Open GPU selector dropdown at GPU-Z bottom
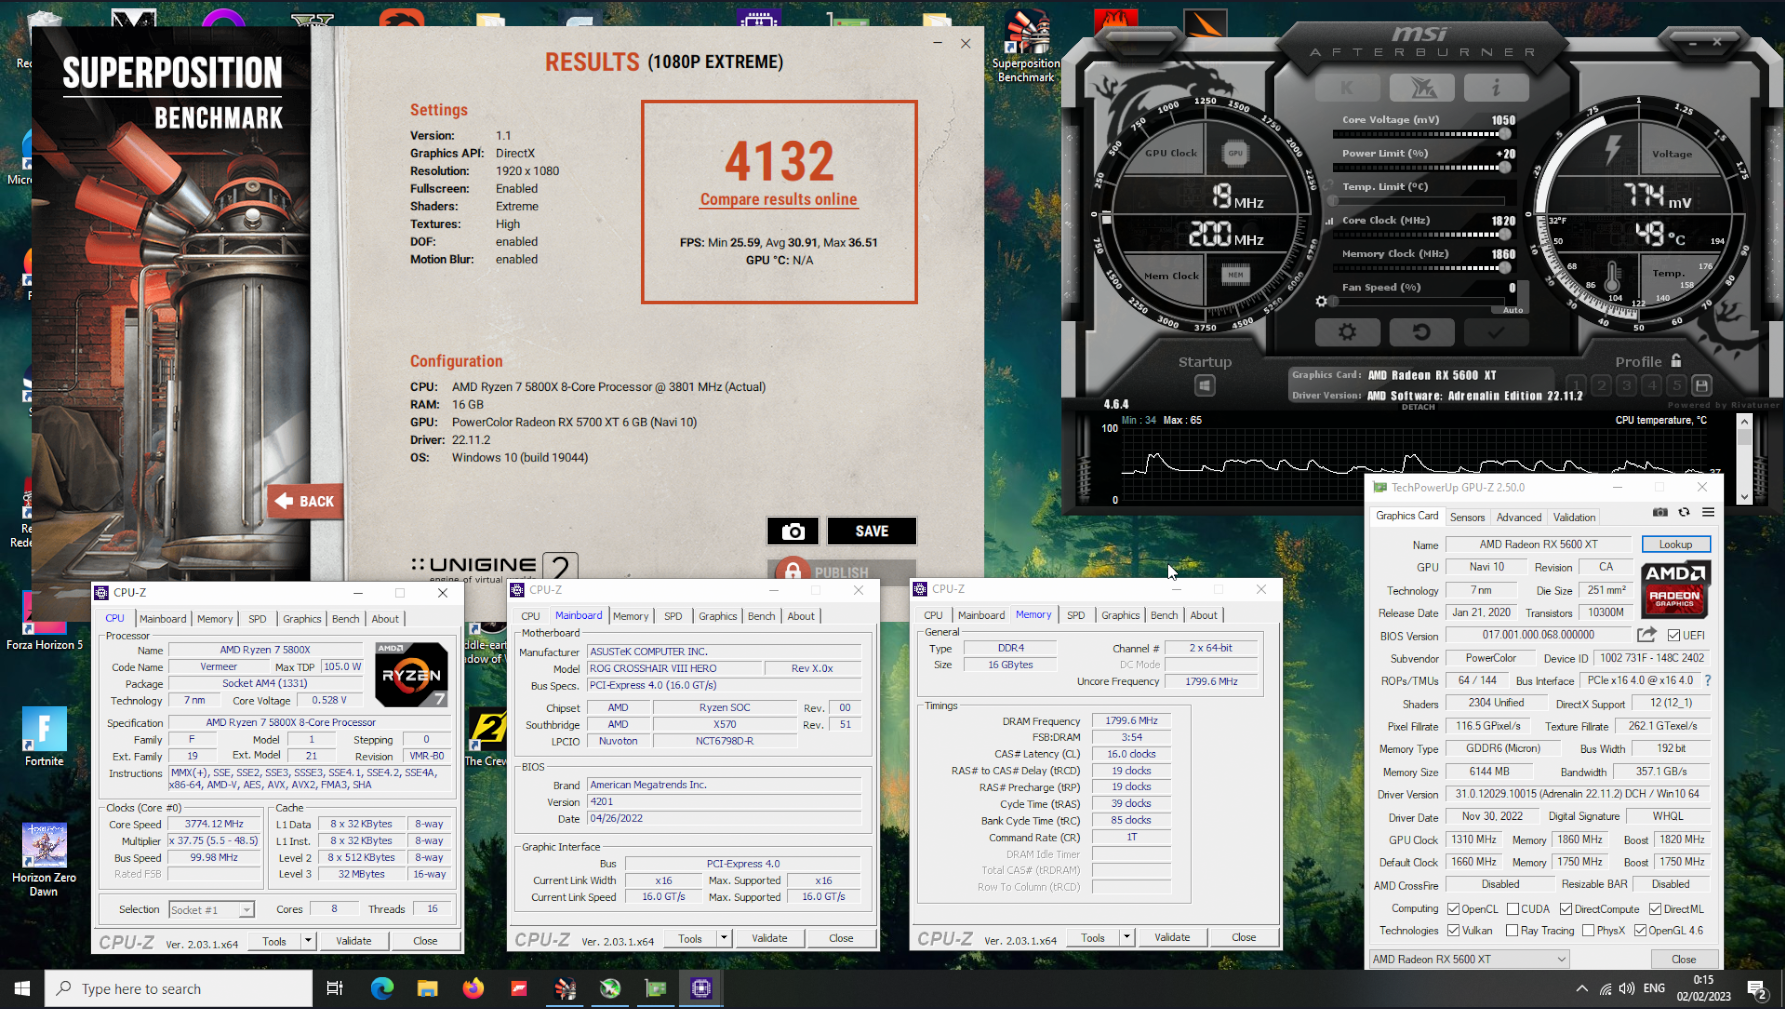This screenshot has width=1785, height=1009. pos(1468,959)
